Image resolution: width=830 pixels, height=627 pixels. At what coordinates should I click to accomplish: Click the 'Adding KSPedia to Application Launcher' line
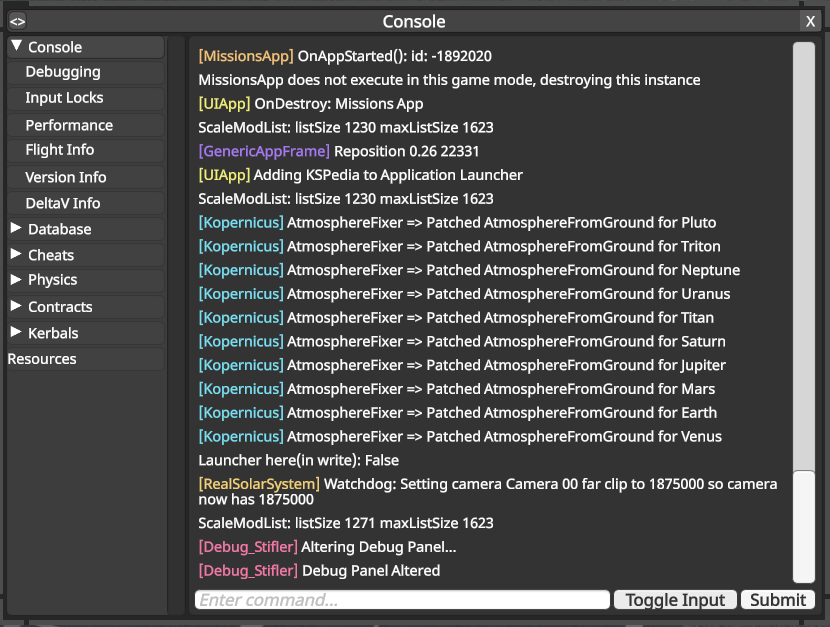[360, 175]
